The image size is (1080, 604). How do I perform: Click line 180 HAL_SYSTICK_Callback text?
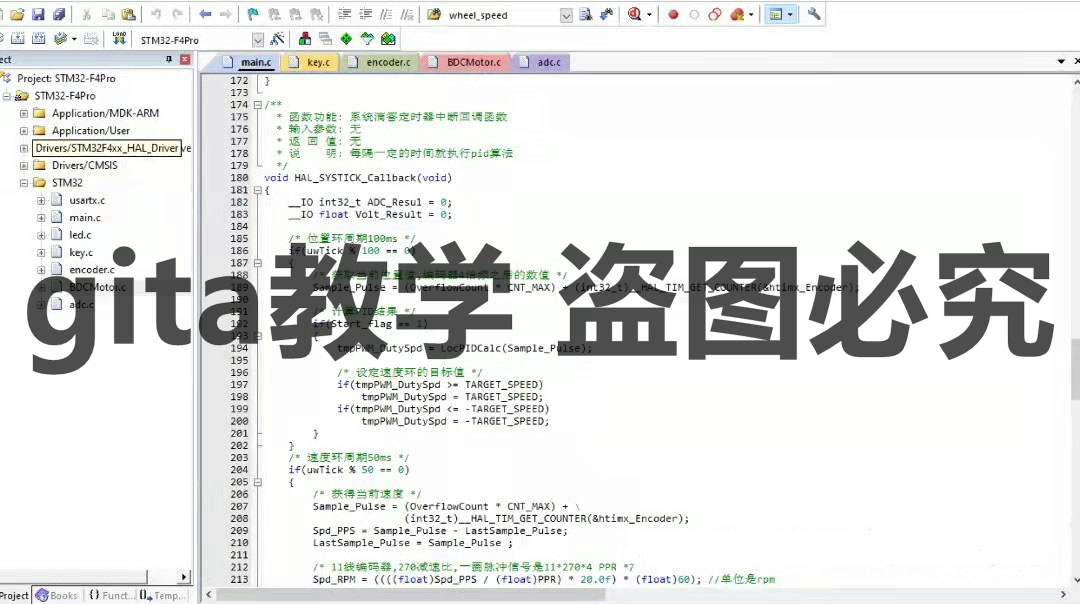pos(357,178)
